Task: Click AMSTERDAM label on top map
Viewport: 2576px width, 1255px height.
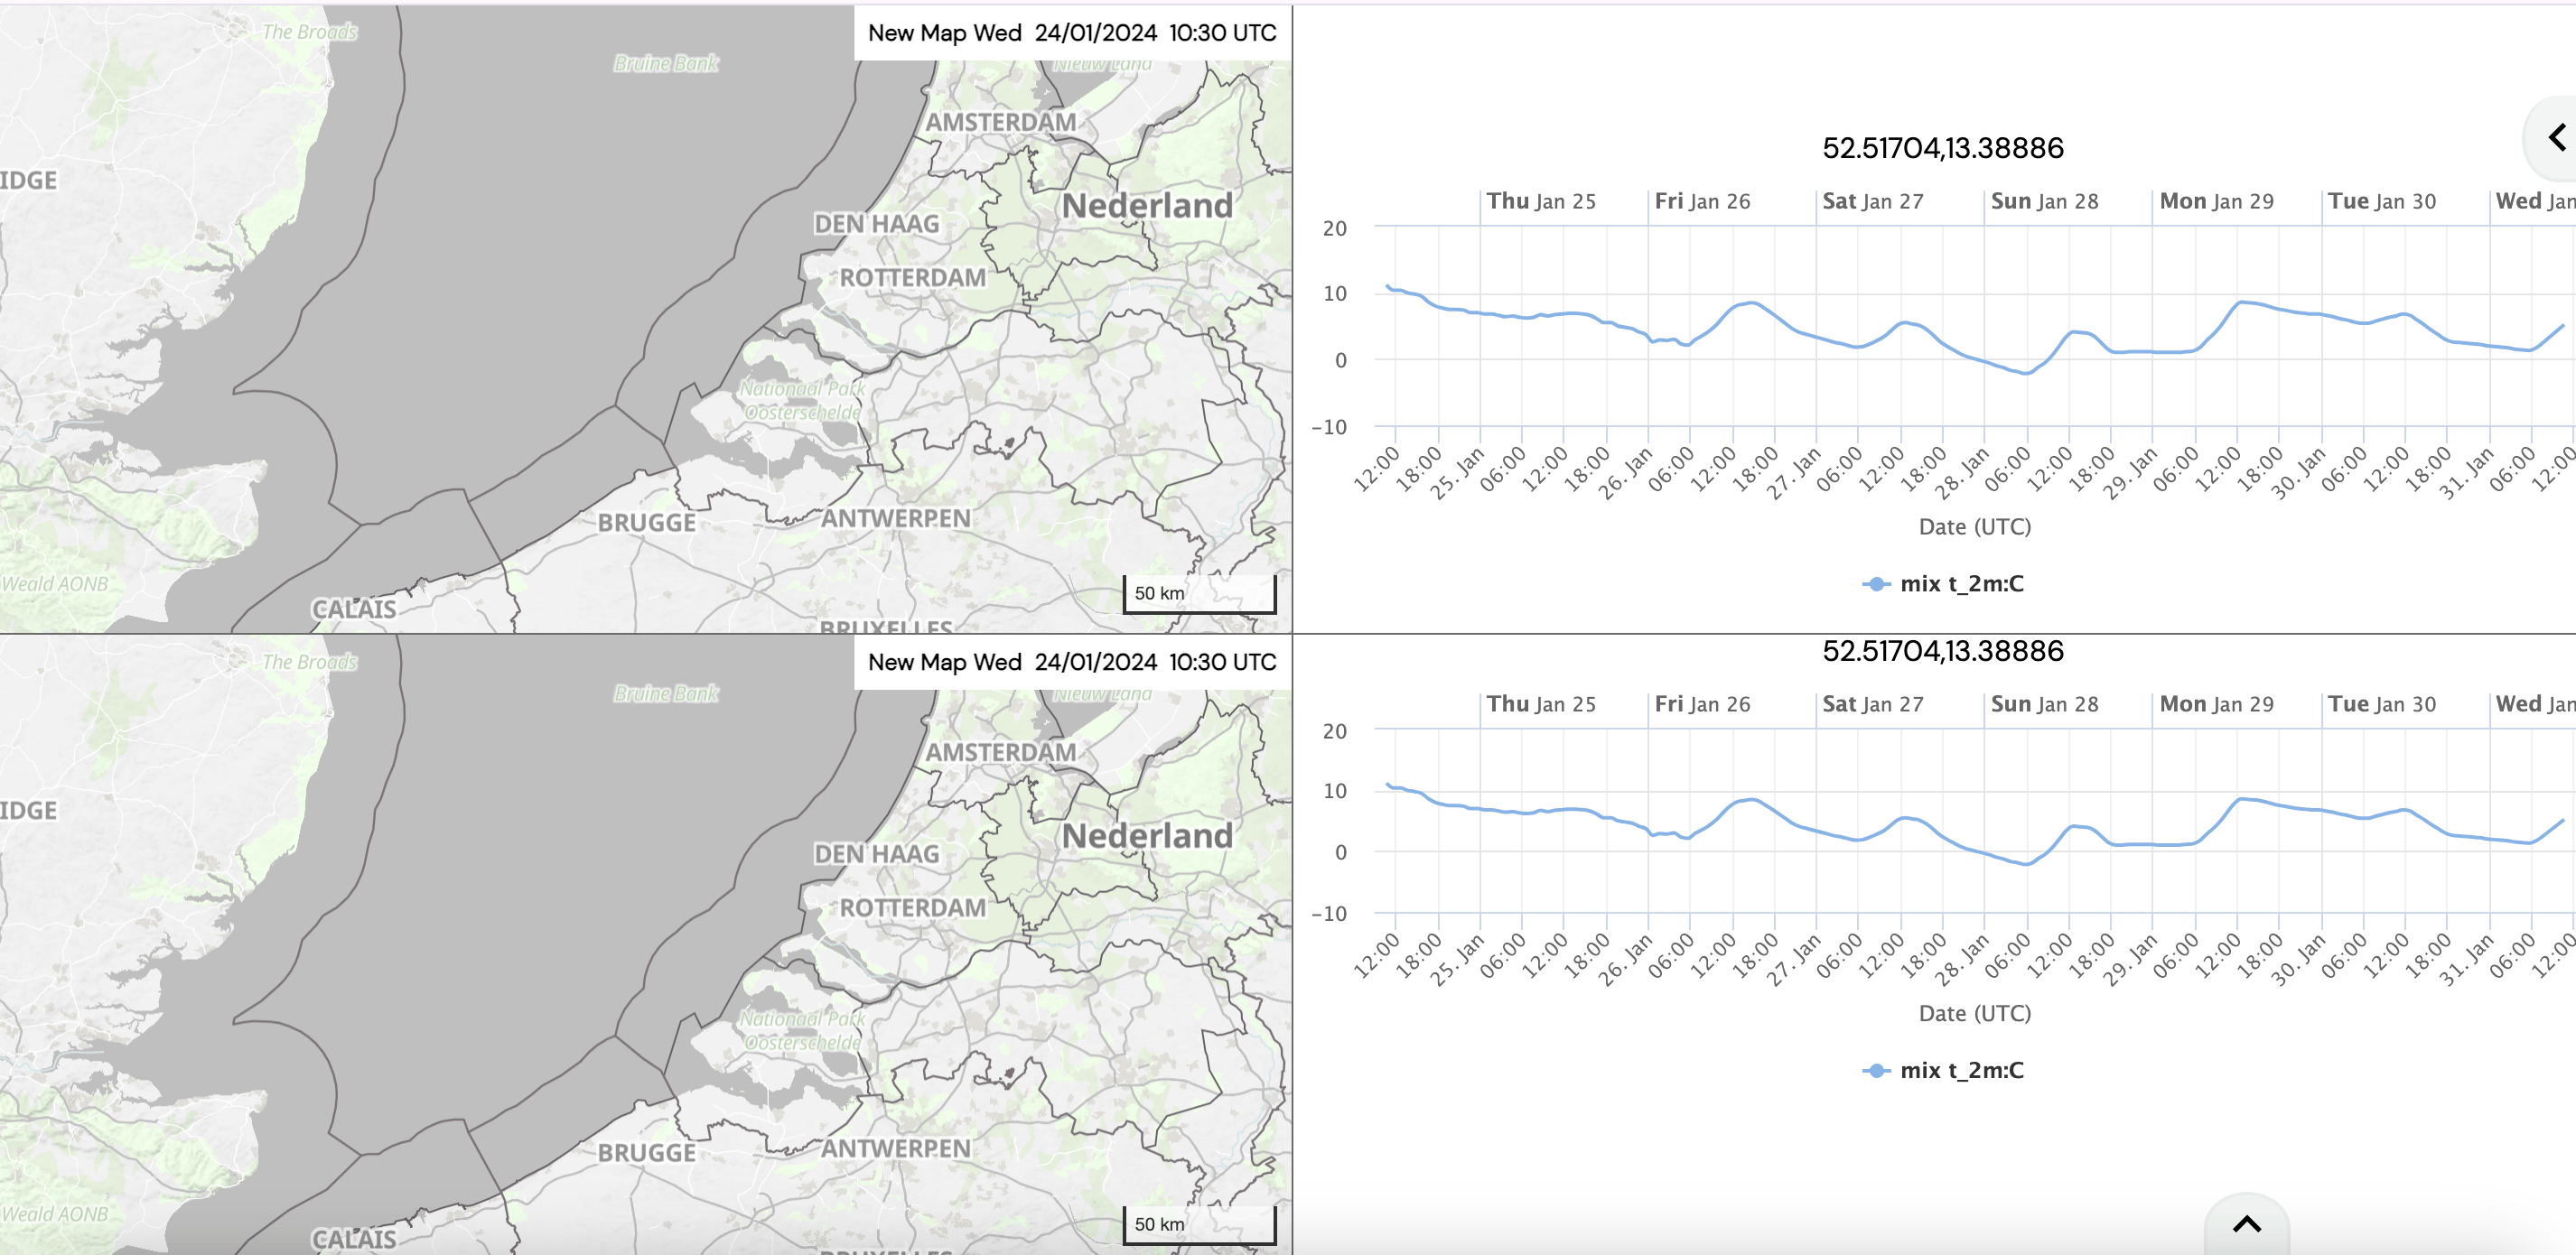Action: (x=1001, y=122)
